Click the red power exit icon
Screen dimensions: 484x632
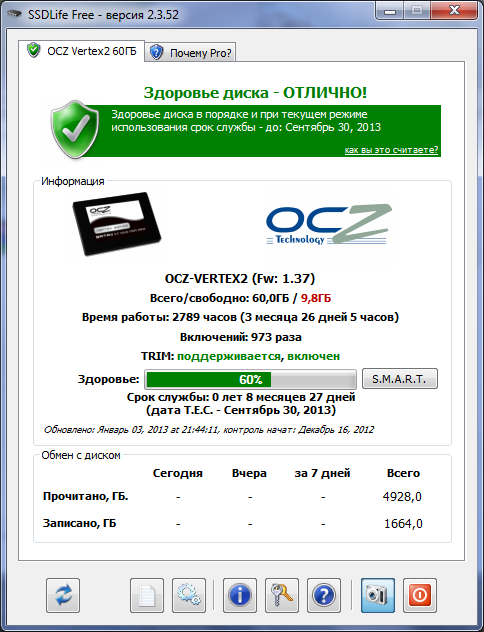point(420,595)
